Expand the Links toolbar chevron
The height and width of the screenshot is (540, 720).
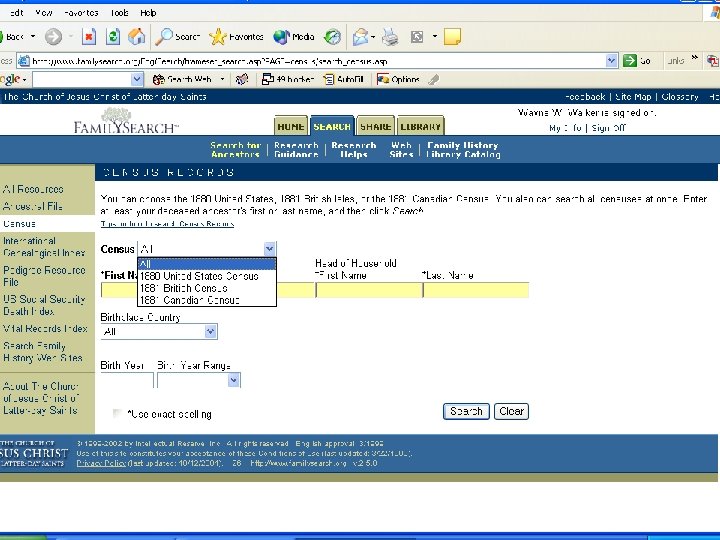[x=695, y=58]
